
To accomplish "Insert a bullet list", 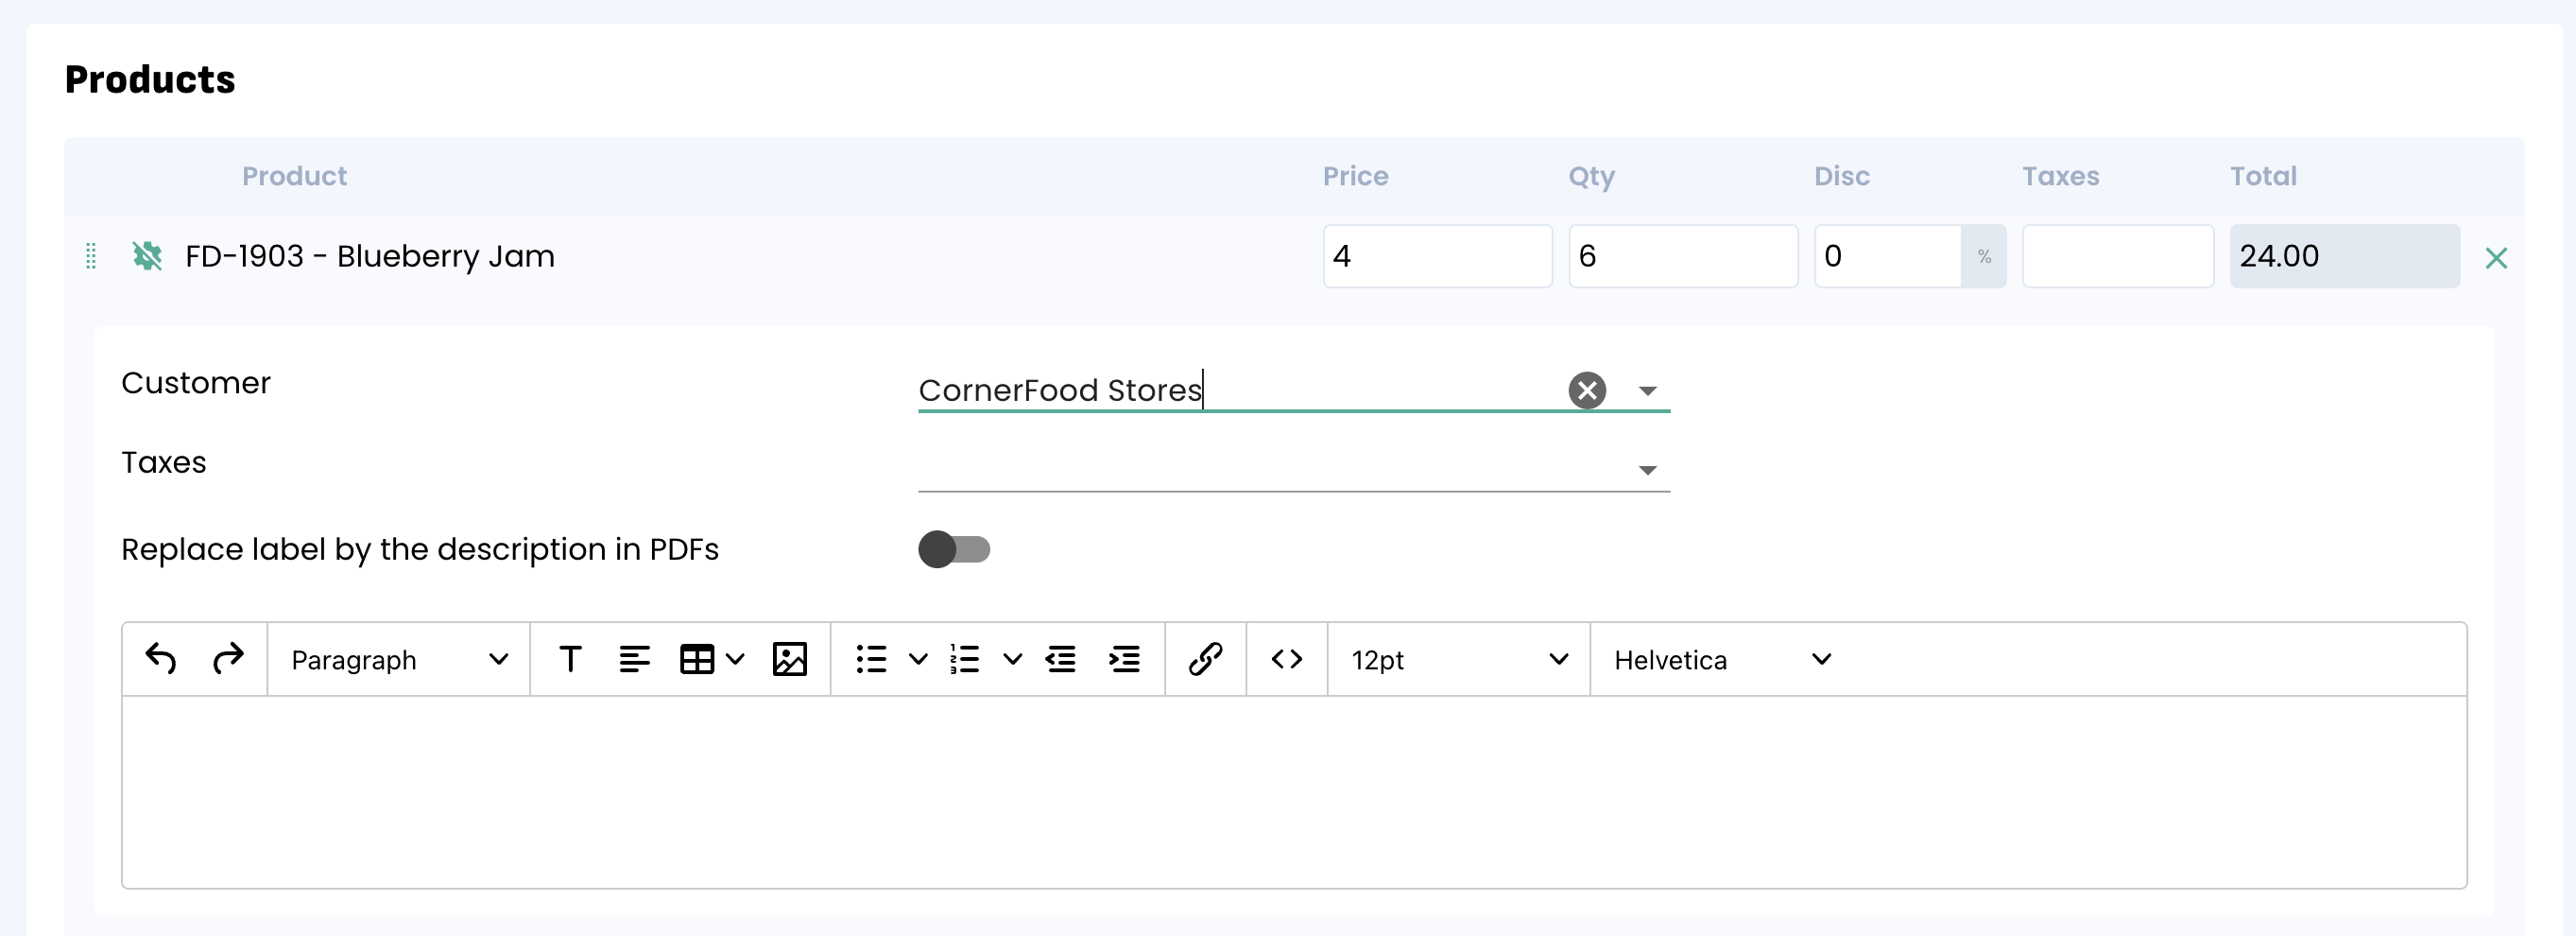I will tap(871, 659).
